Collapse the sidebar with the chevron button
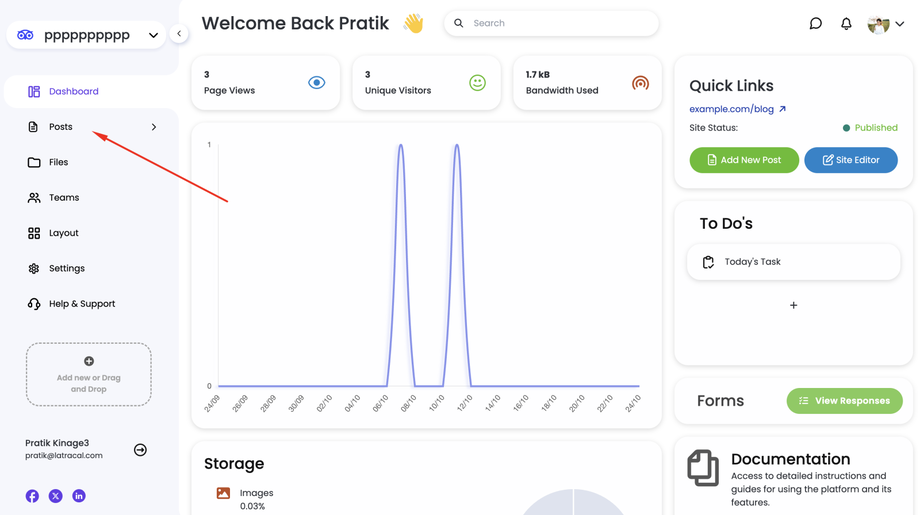 tap(179, 34)
